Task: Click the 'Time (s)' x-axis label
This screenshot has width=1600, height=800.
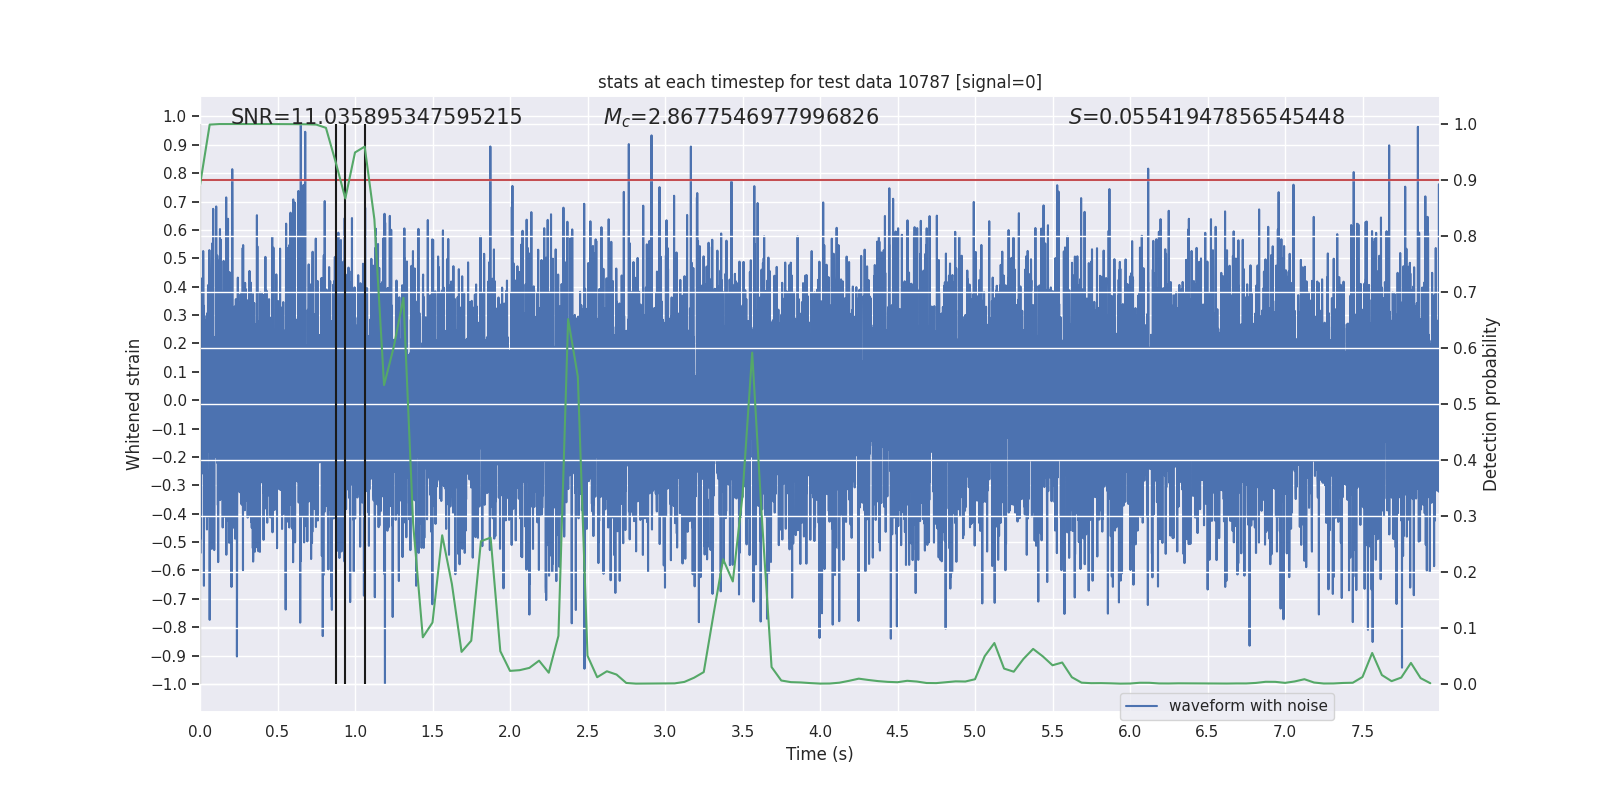Action: point(819,754)
